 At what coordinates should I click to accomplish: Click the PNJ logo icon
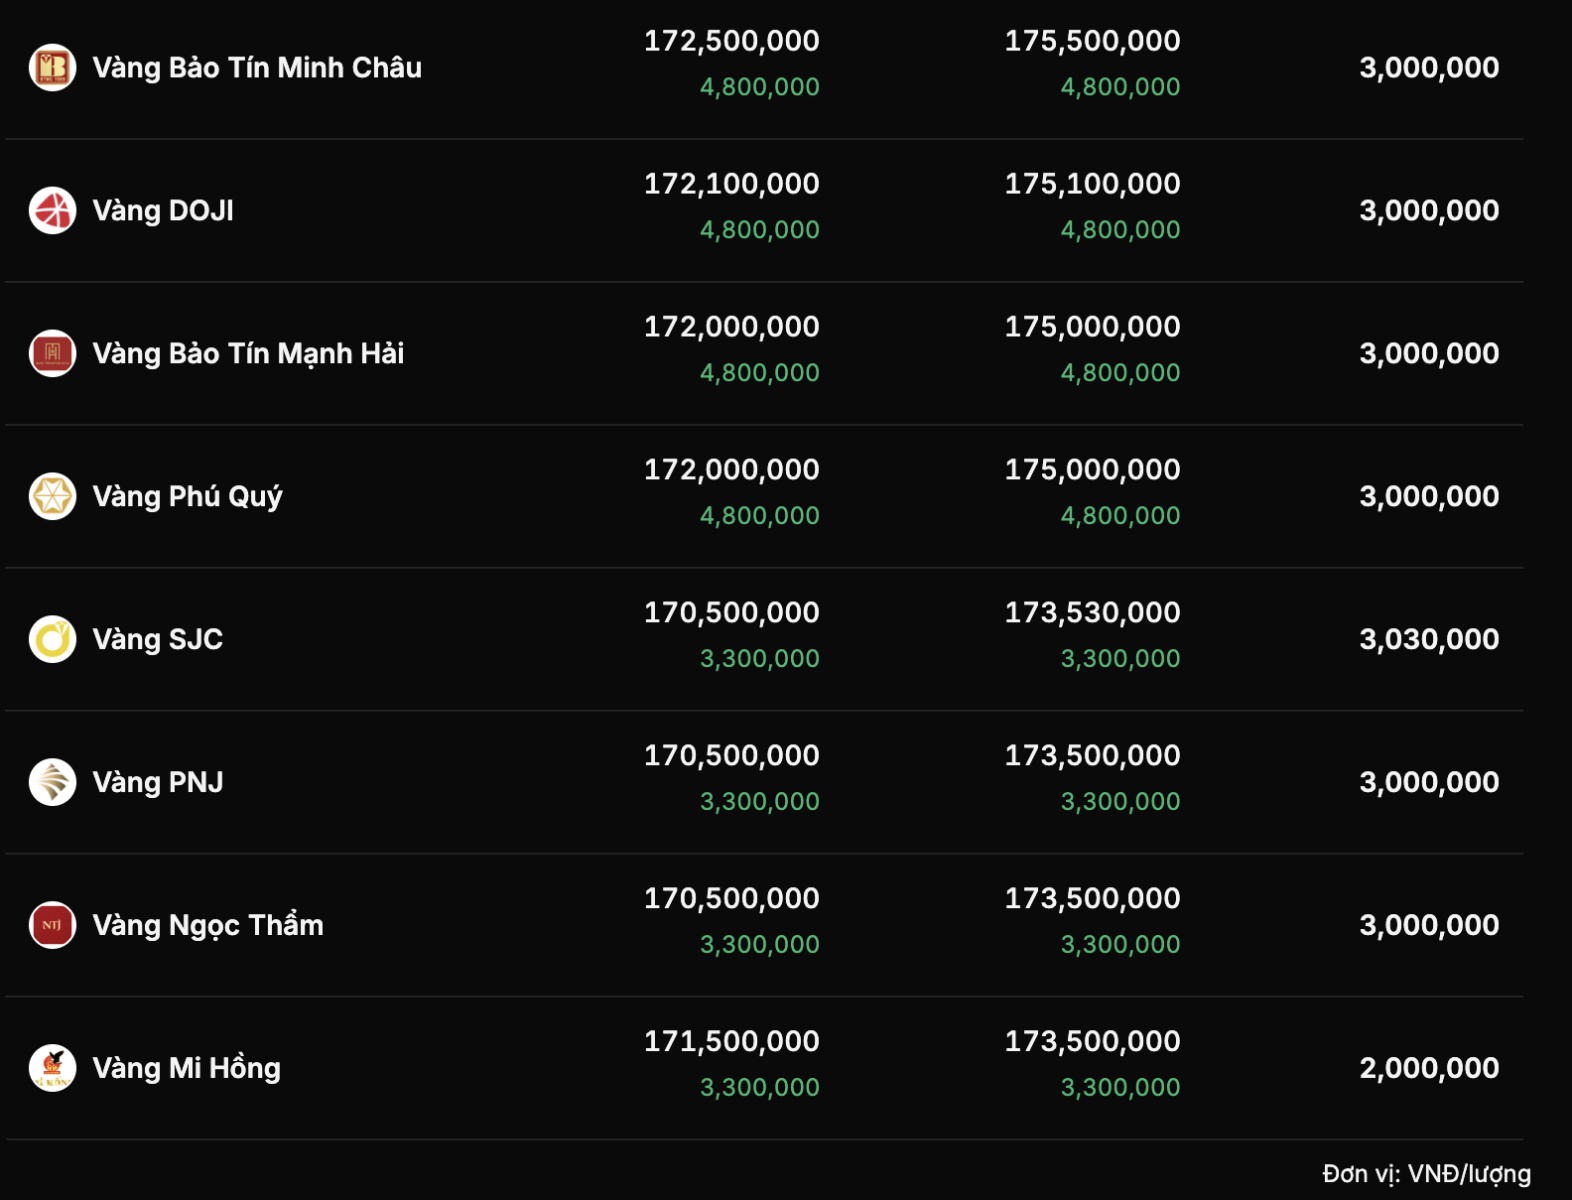53,783
